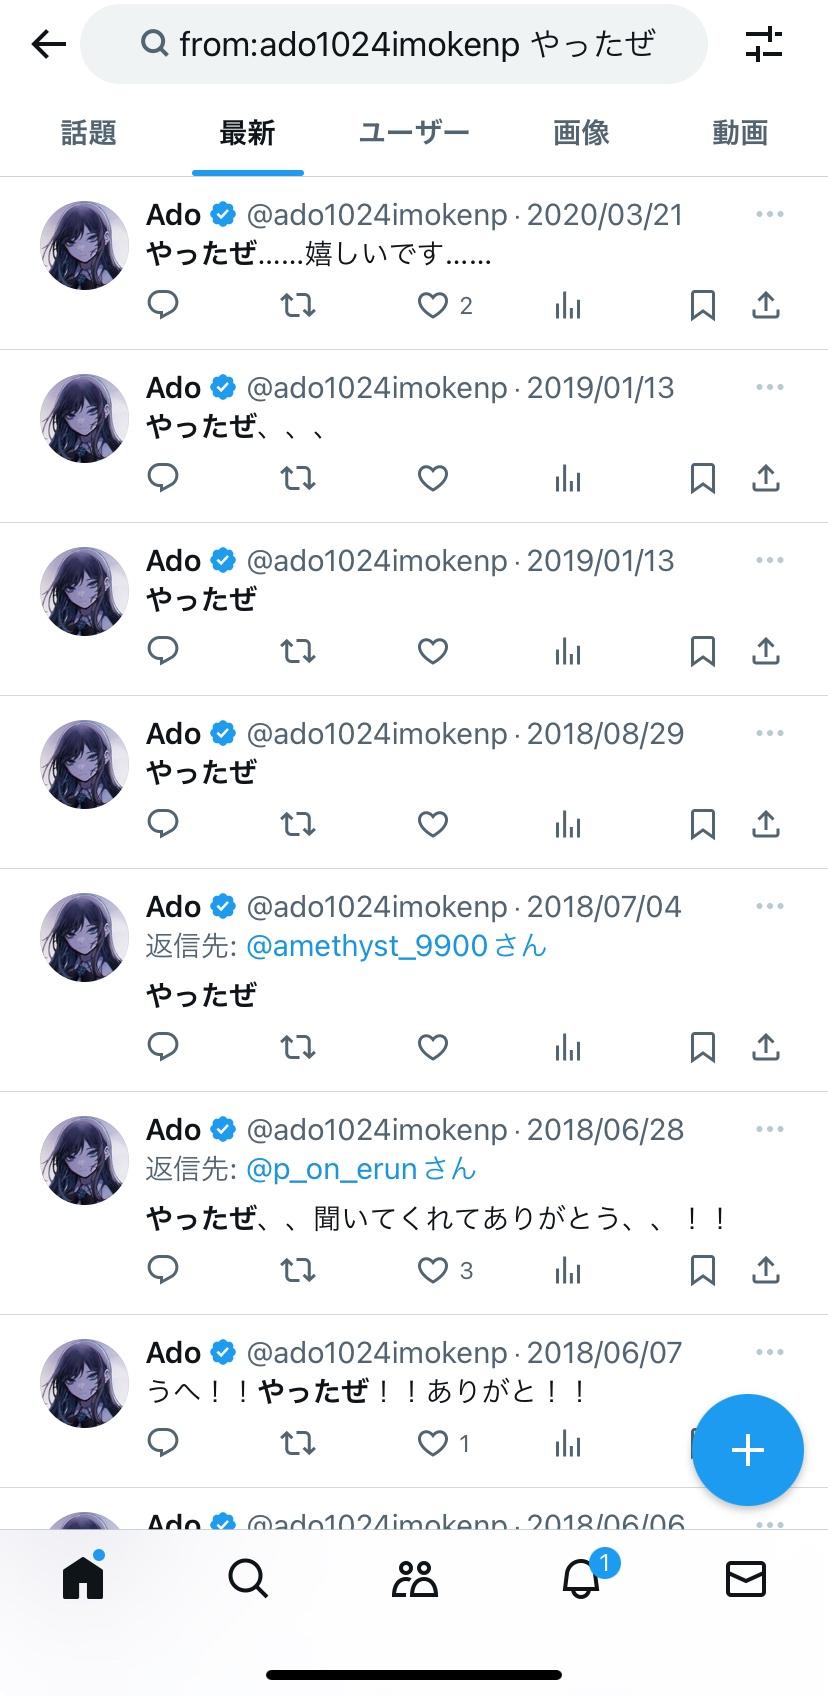Open direct messages envelope icon
The width and height of the screenshot is (828, 1696).
745,1579
